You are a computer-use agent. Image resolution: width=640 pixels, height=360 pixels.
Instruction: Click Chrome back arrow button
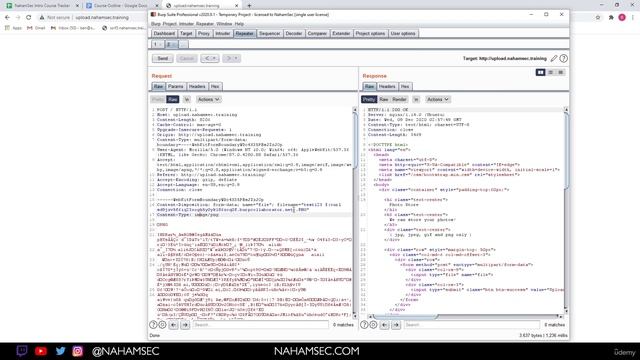(x=7, y=18)
